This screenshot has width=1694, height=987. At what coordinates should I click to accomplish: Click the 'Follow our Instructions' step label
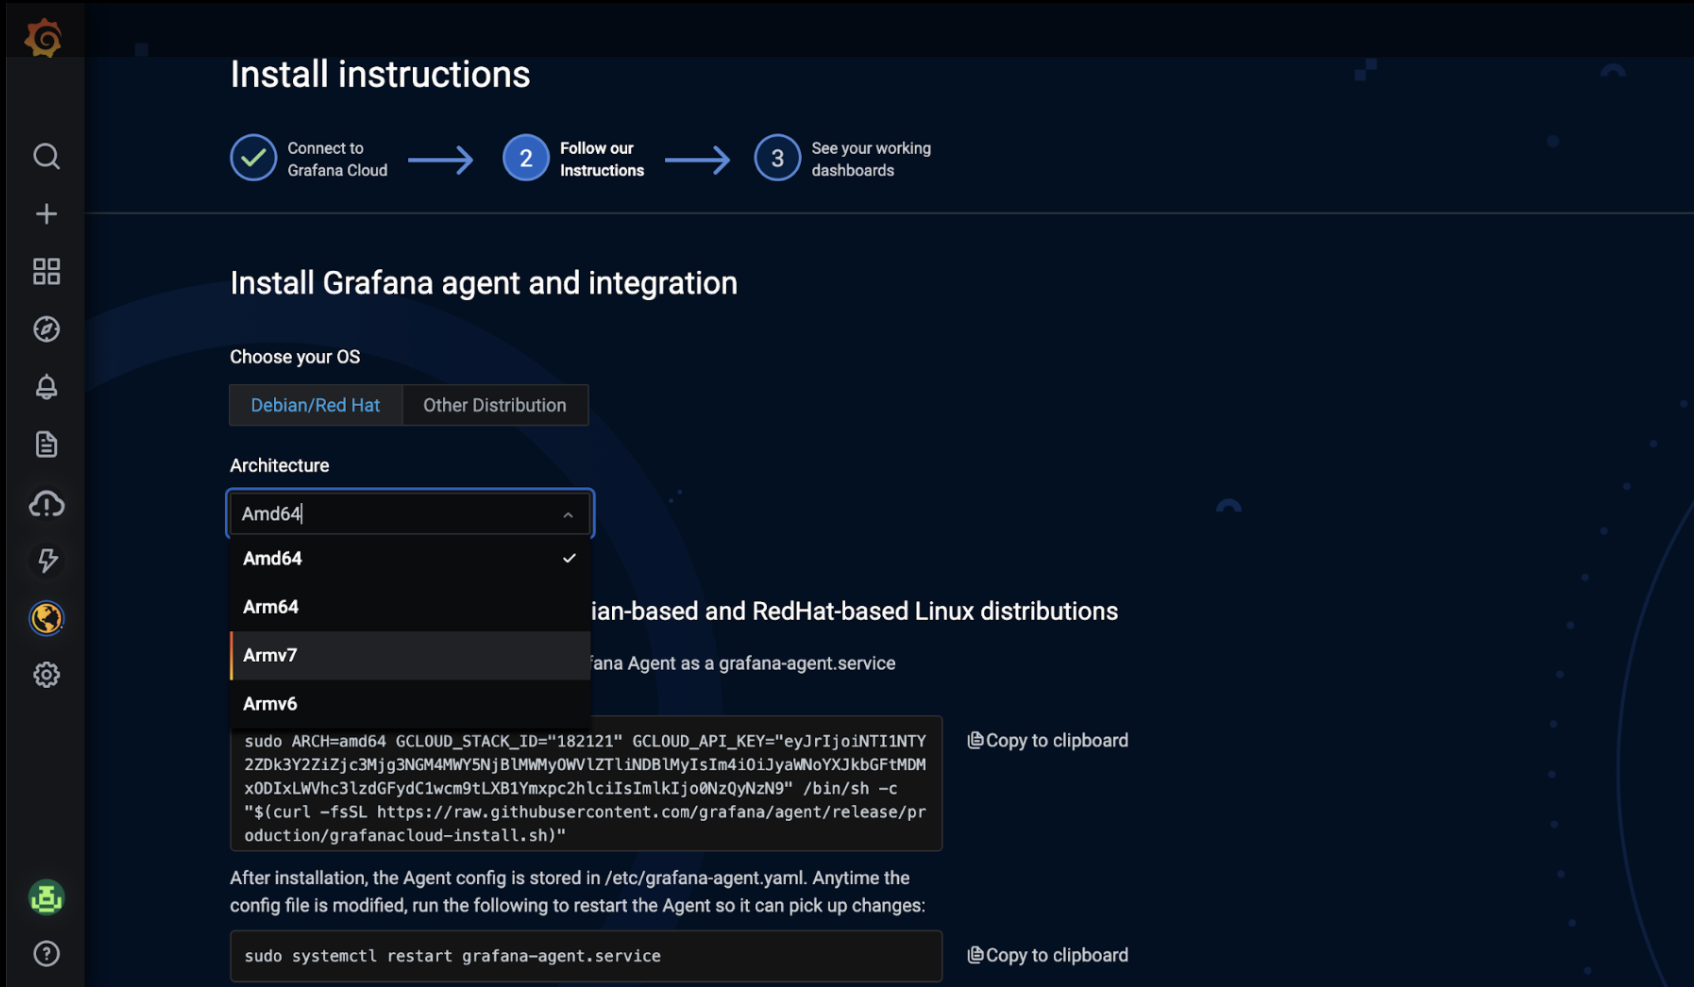[602, 159]
